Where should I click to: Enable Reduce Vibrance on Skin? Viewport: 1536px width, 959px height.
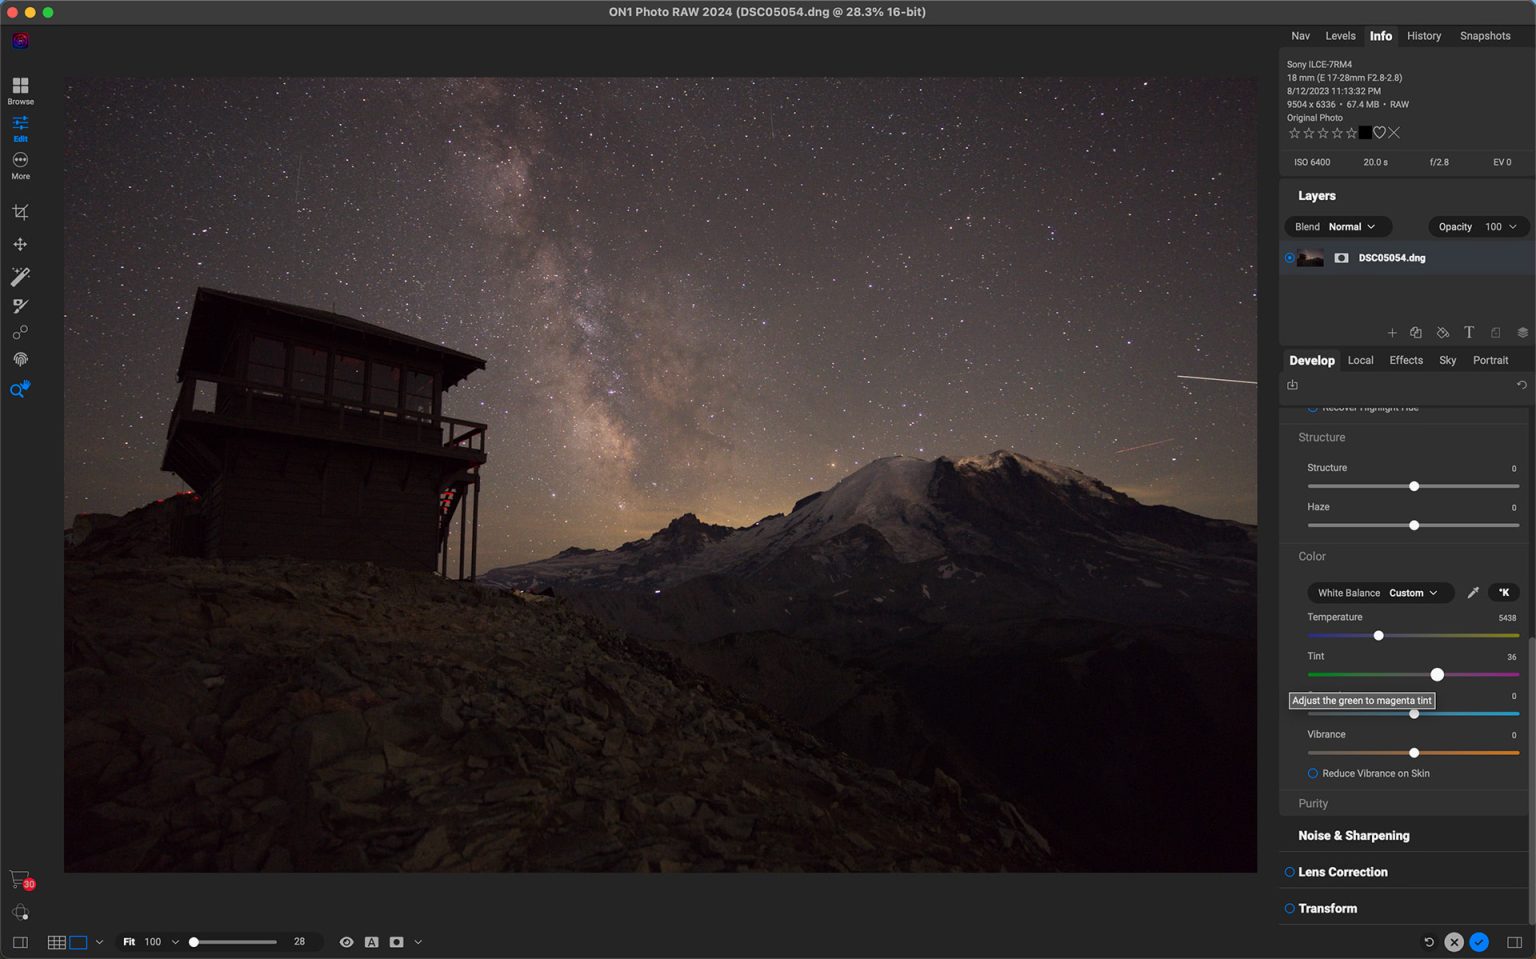point(1313,773)
